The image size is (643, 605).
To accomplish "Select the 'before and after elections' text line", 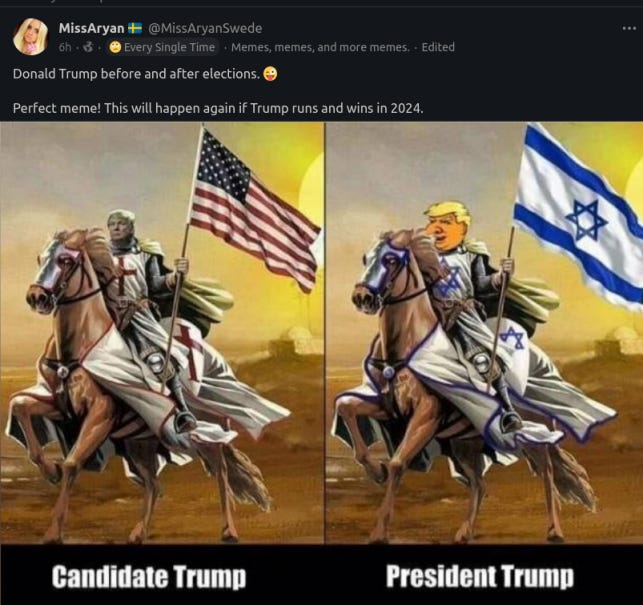I will 136,74.
